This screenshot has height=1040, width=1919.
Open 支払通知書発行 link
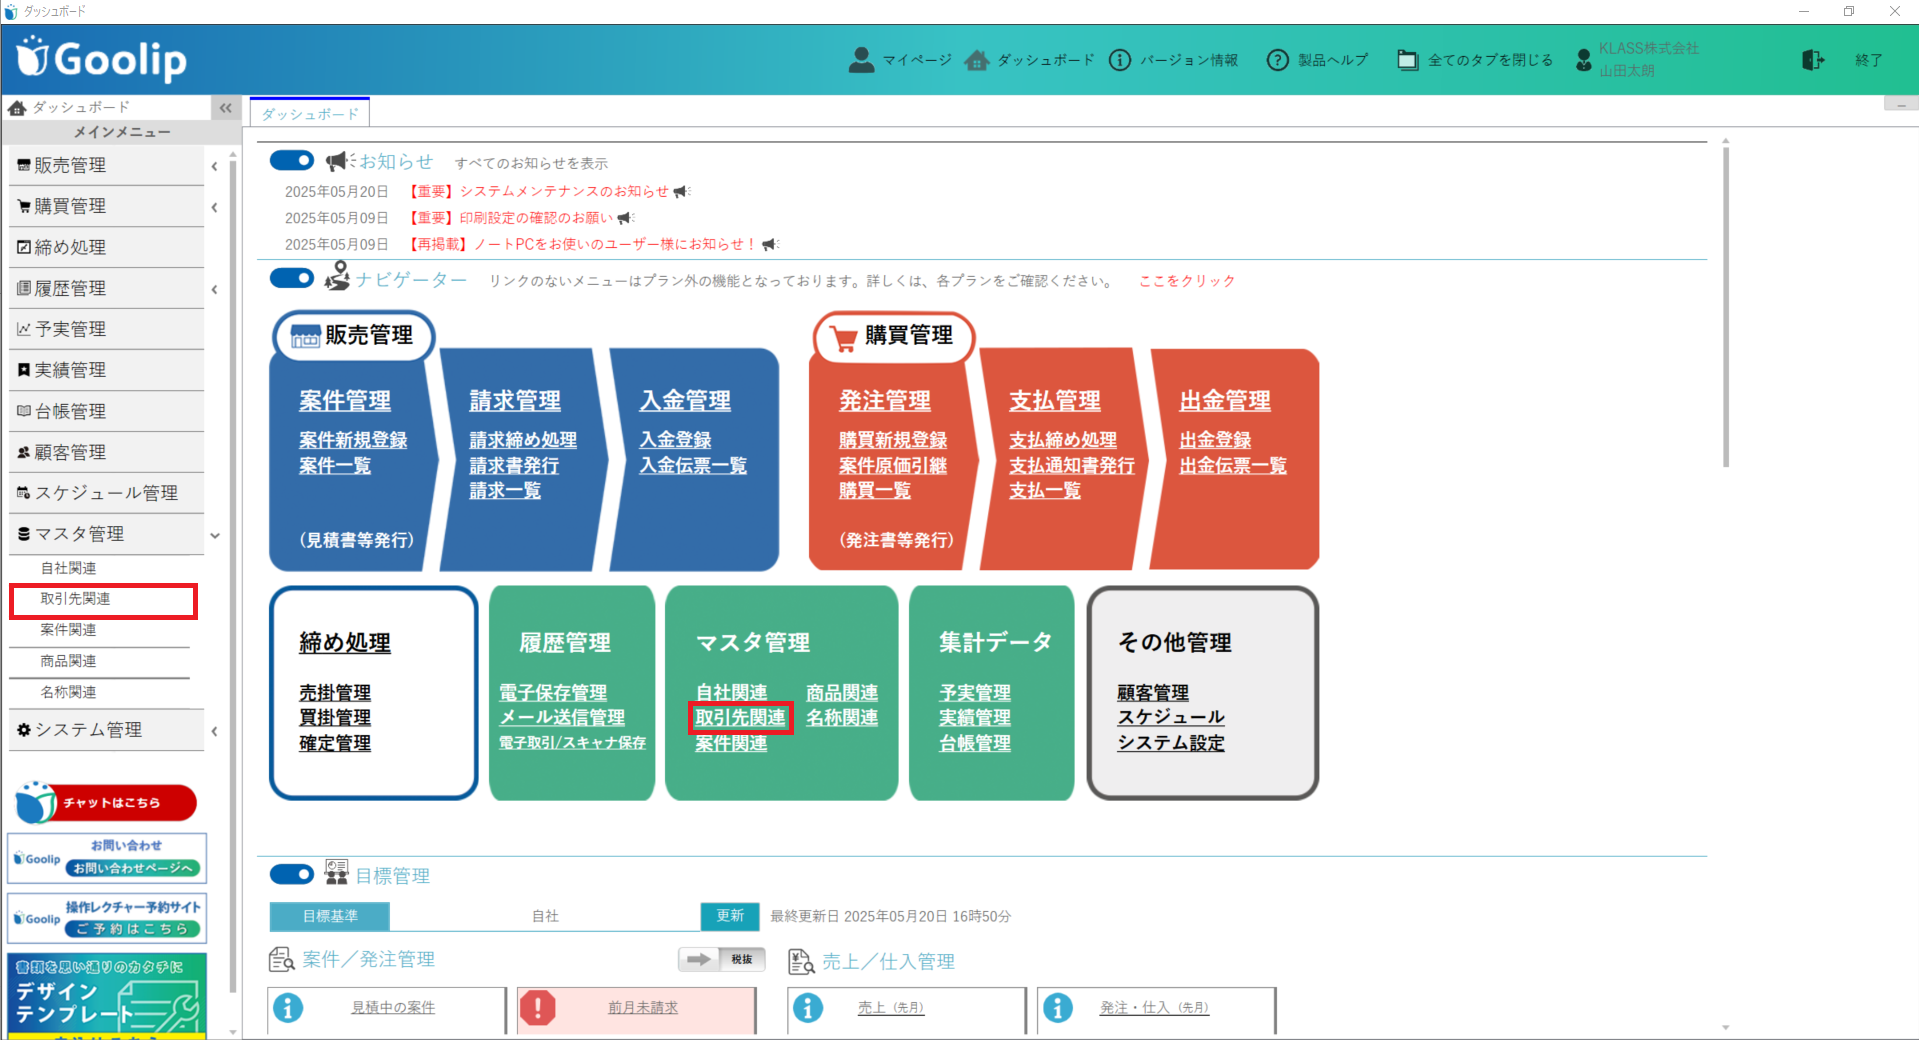point(1072,466)
